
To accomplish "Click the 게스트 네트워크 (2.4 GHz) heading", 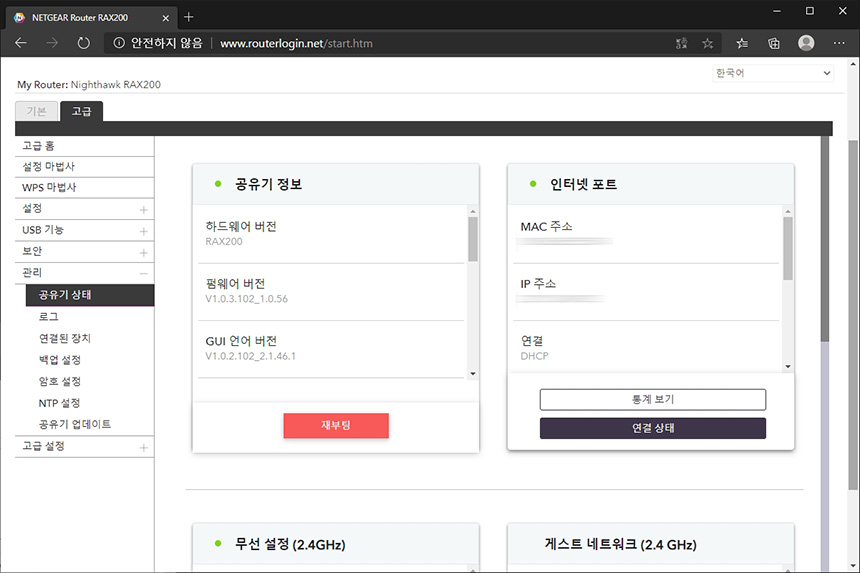I will (x=620, y=544).
